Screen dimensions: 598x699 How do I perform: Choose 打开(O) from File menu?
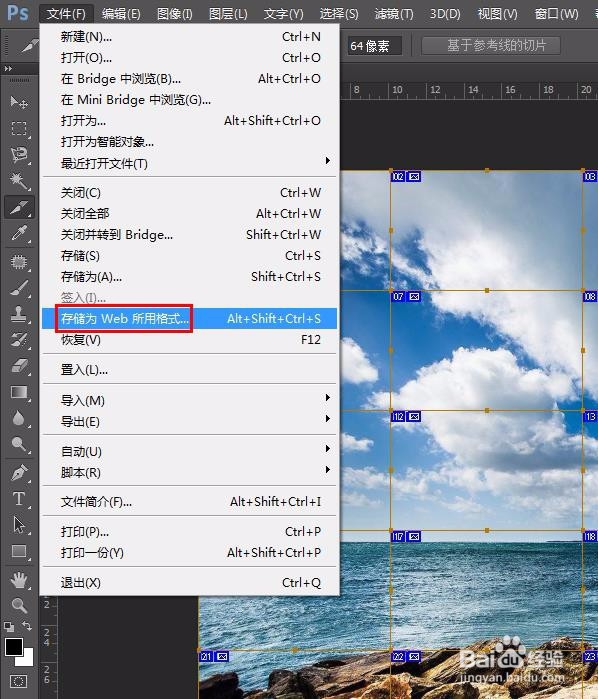(190, 58)
